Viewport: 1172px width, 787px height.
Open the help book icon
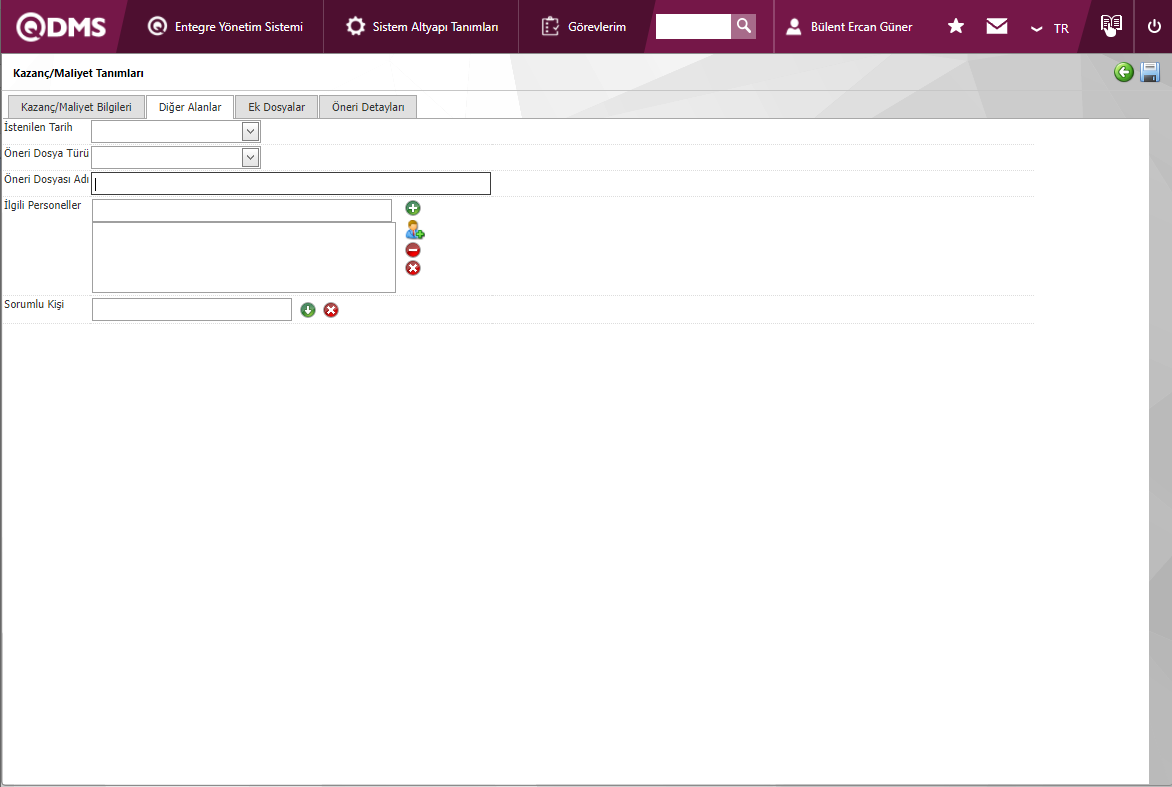tap(1111, 25)
